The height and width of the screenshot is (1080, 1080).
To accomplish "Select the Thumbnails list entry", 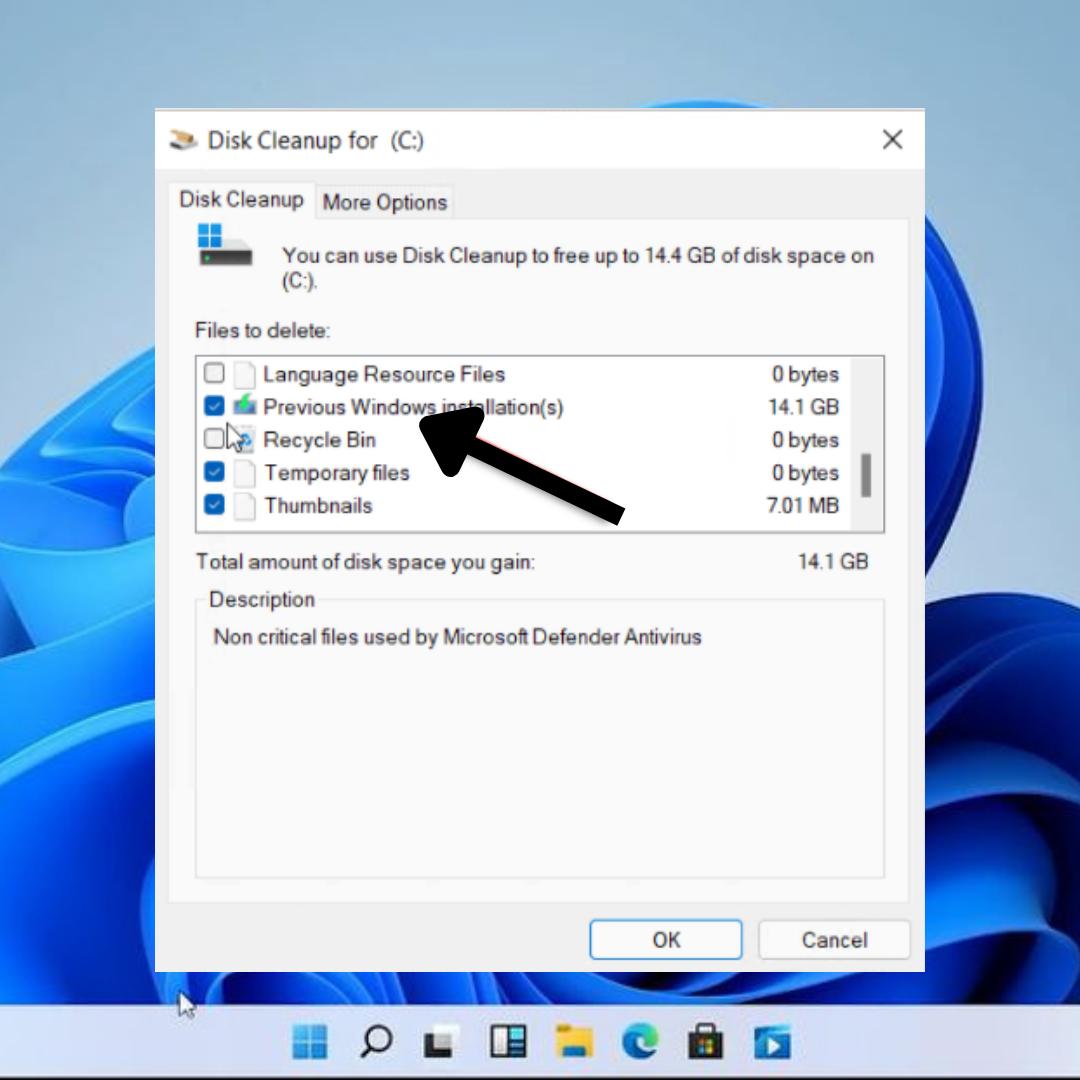I will [x=318, y=505].
